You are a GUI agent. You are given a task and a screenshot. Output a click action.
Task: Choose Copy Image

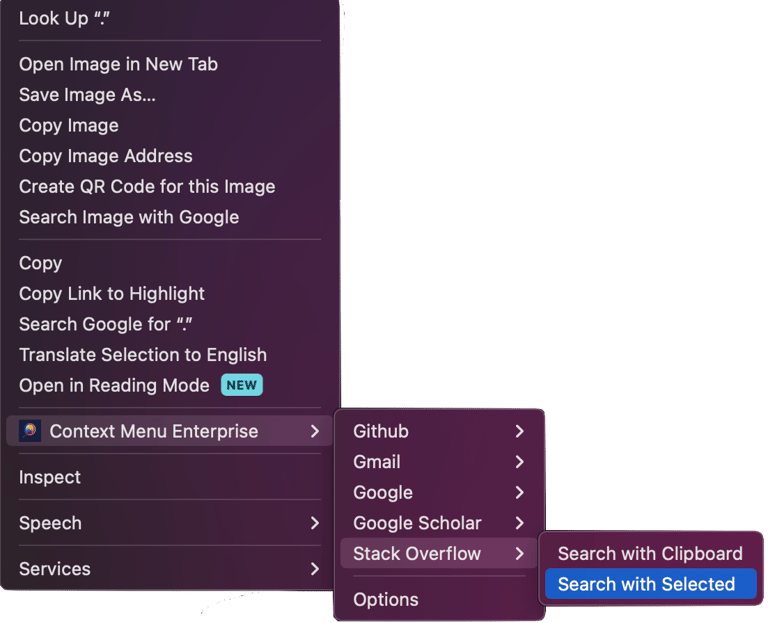[169, 125]
